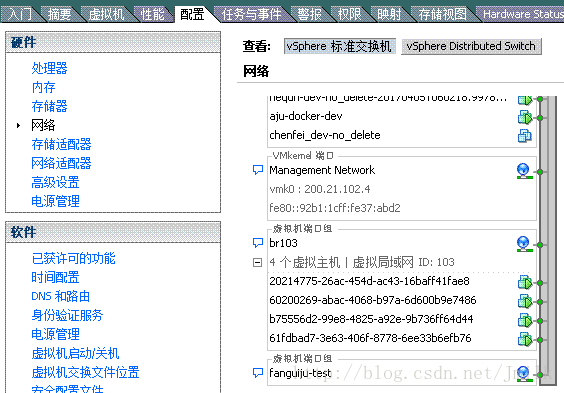564x393 pixels.
Task: Select the fanguiju-test port group
Action: coord(300,373)
